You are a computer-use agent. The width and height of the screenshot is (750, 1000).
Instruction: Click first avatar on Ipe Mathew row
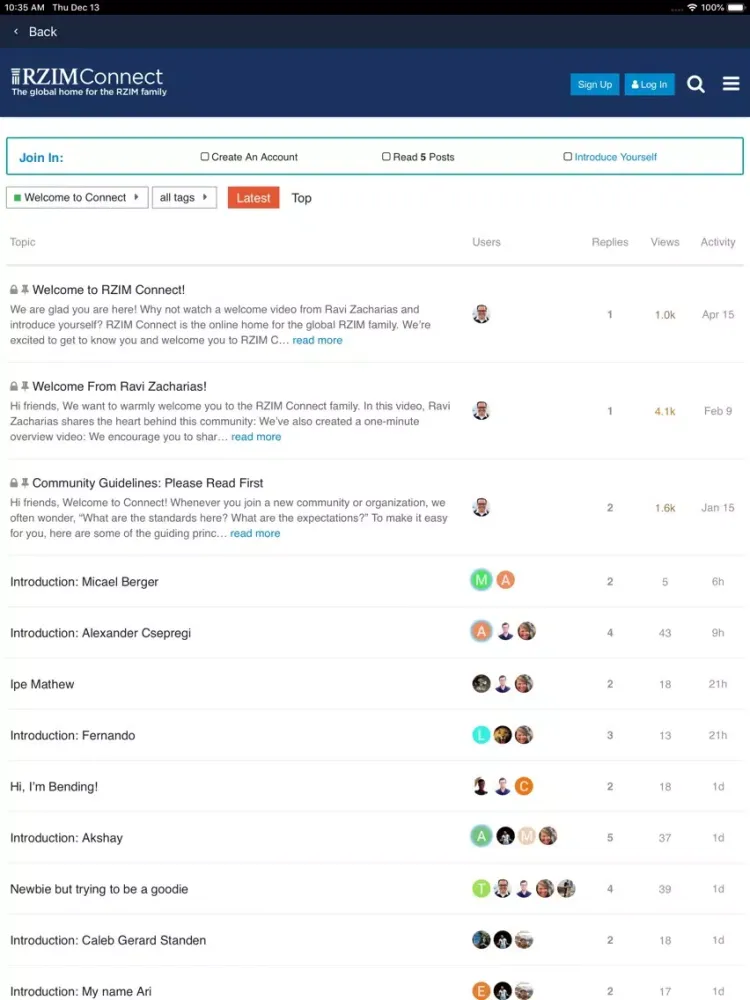coord(481,684)
